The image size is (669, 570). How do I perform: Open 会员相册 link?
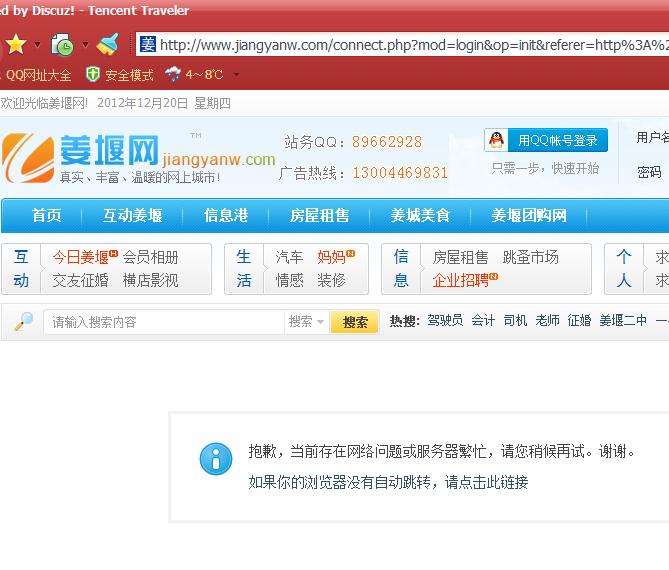point(151,257)
